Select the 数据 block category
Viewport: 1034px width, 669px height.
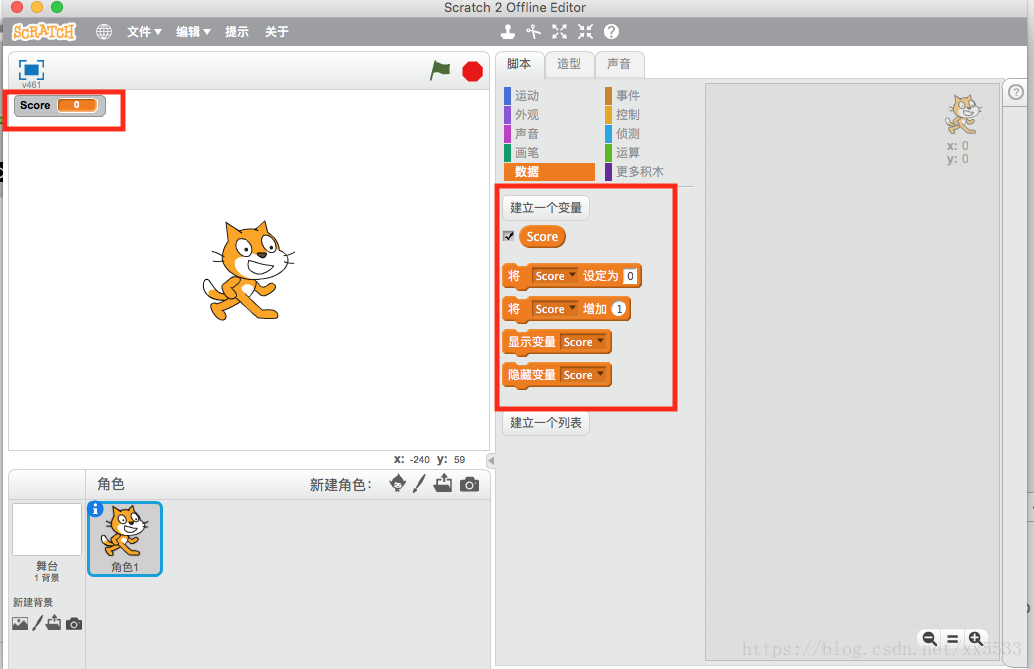(549, 172)
